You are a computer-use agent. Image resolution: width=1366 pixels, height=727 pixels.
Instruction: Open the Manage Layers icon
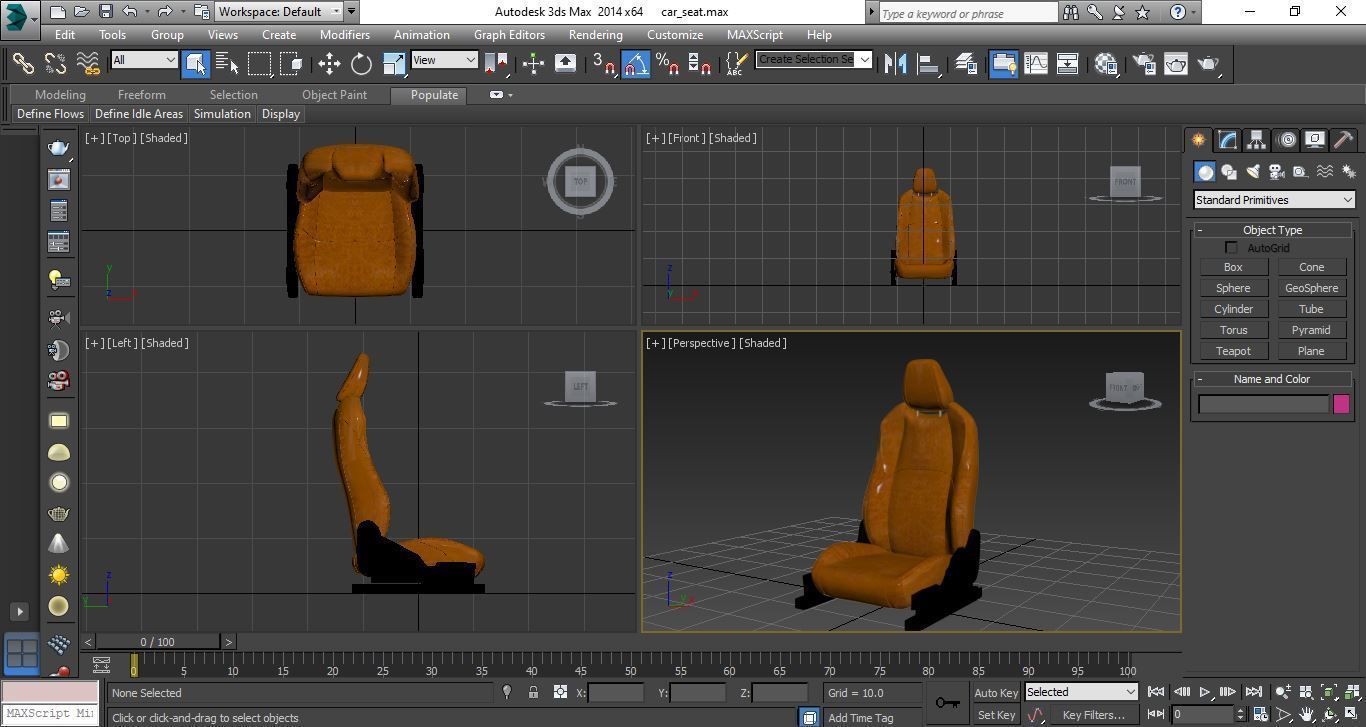pyautogui.click(x=966, y=63)
